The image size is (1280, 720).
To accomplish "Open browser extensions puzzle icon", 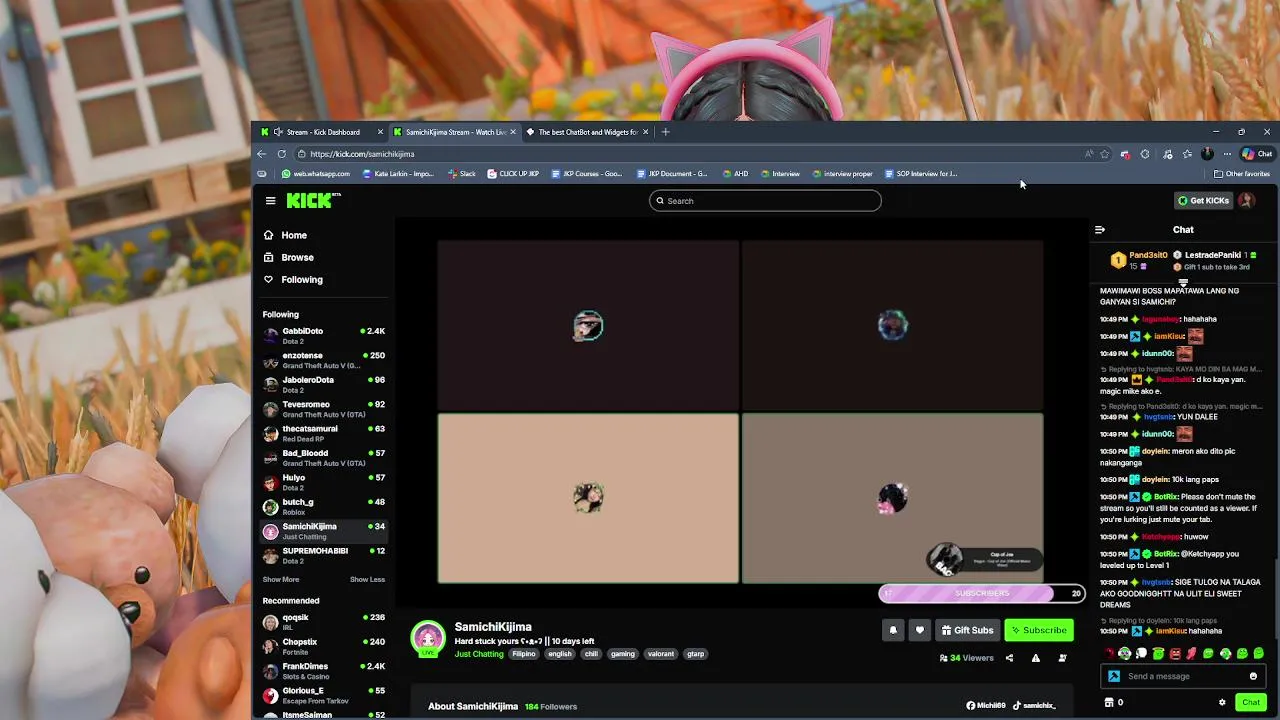I will 1145,154.
